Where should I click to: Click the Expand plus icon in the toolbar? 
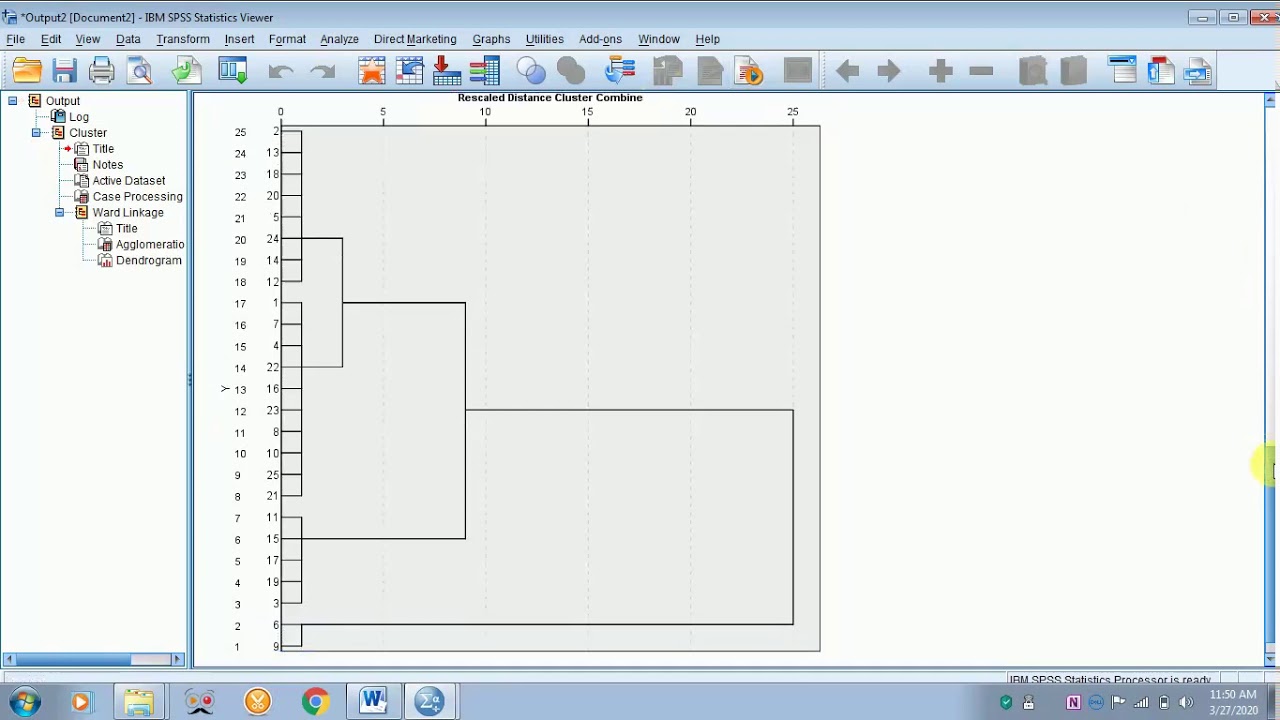[x=940, y=71]
